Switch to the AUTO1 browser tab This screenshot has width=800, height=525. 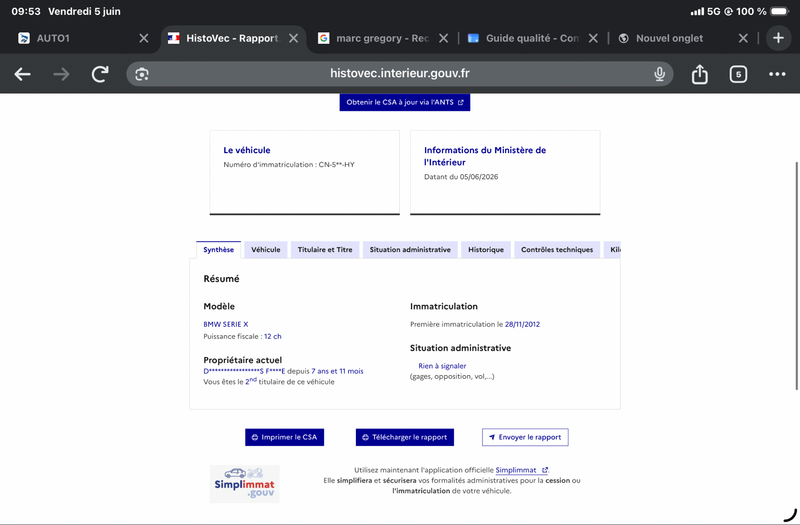(x=77, y=38)
